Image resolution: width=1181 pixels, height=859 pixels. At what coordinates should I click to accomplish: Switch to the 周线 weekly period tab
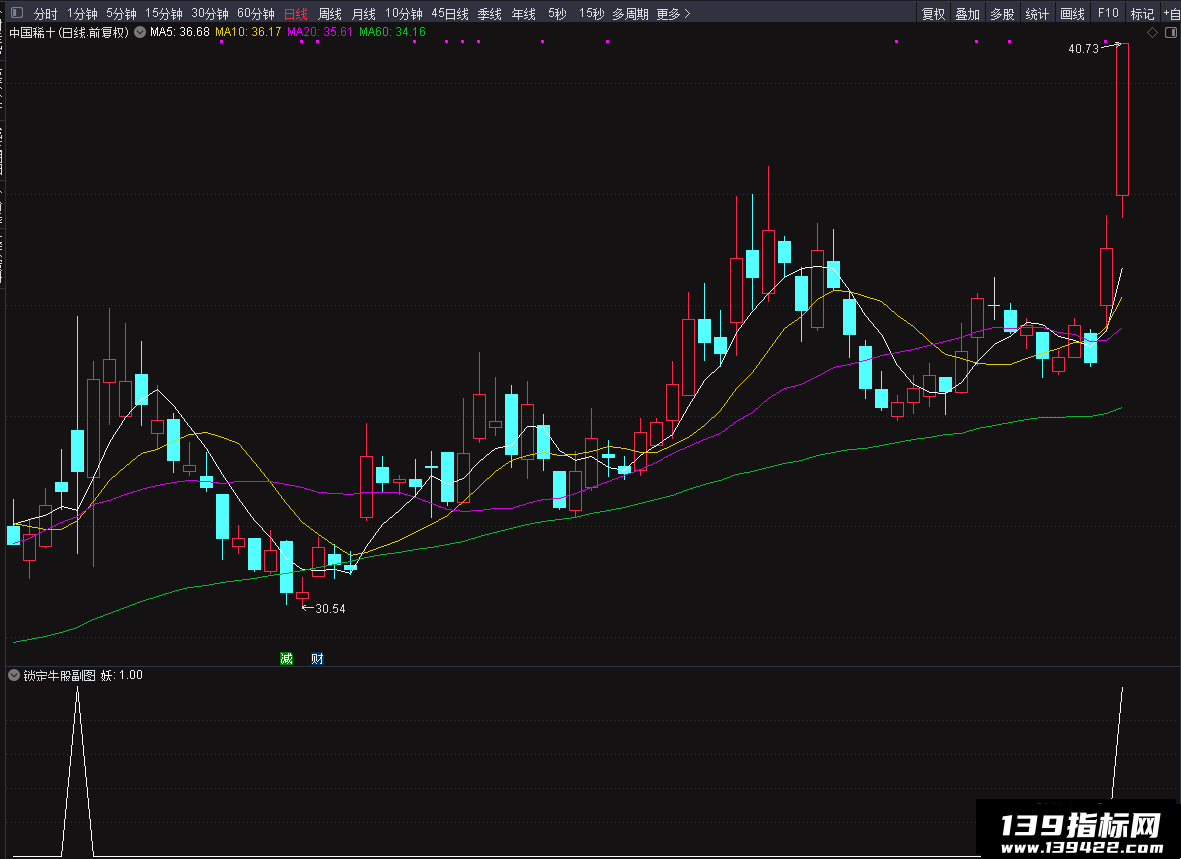pyautogui.click(x=330, y=14)
